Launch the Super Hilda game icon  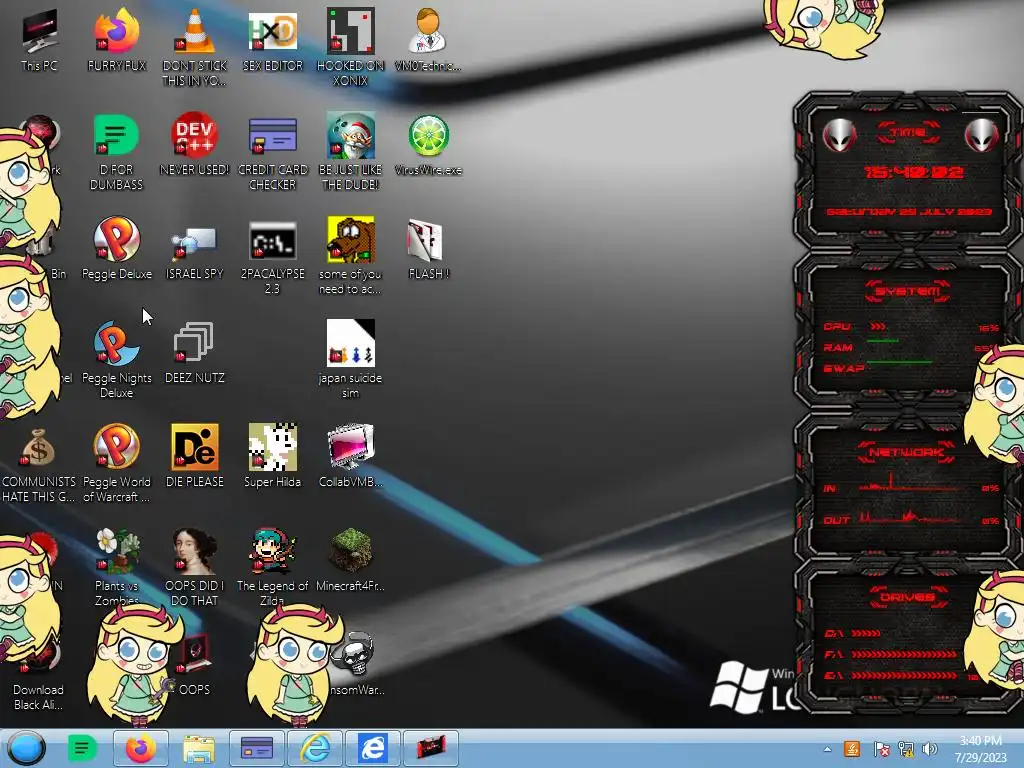click(x=272, y=455)
